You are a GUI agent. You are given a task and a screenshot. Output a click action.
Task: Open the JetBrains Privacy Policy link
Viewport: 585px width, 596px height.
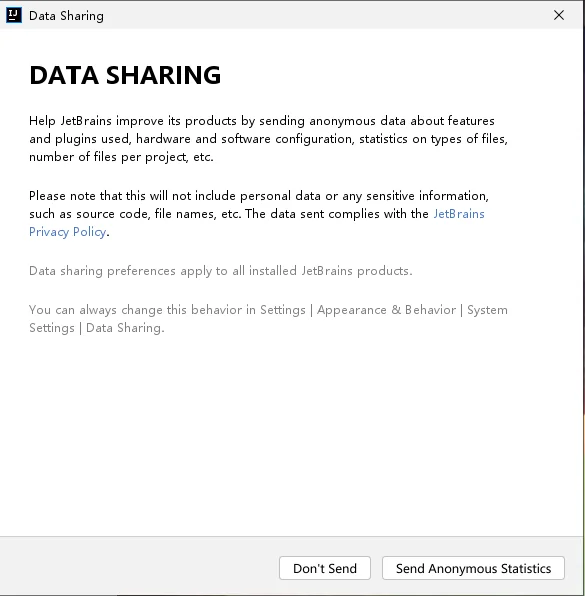(x=459, y=214)
